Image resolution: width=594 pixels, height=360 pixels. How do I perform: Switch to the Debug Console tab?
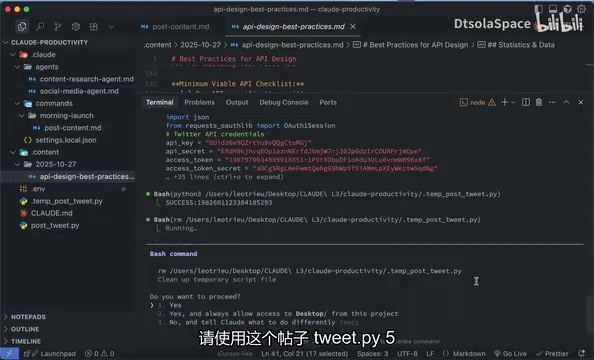coord(284,102)
